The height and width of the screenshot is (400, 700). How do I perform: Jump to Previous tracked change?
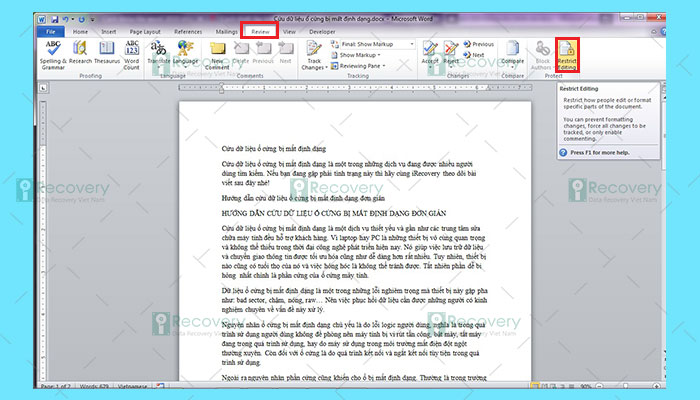point(479,44)
